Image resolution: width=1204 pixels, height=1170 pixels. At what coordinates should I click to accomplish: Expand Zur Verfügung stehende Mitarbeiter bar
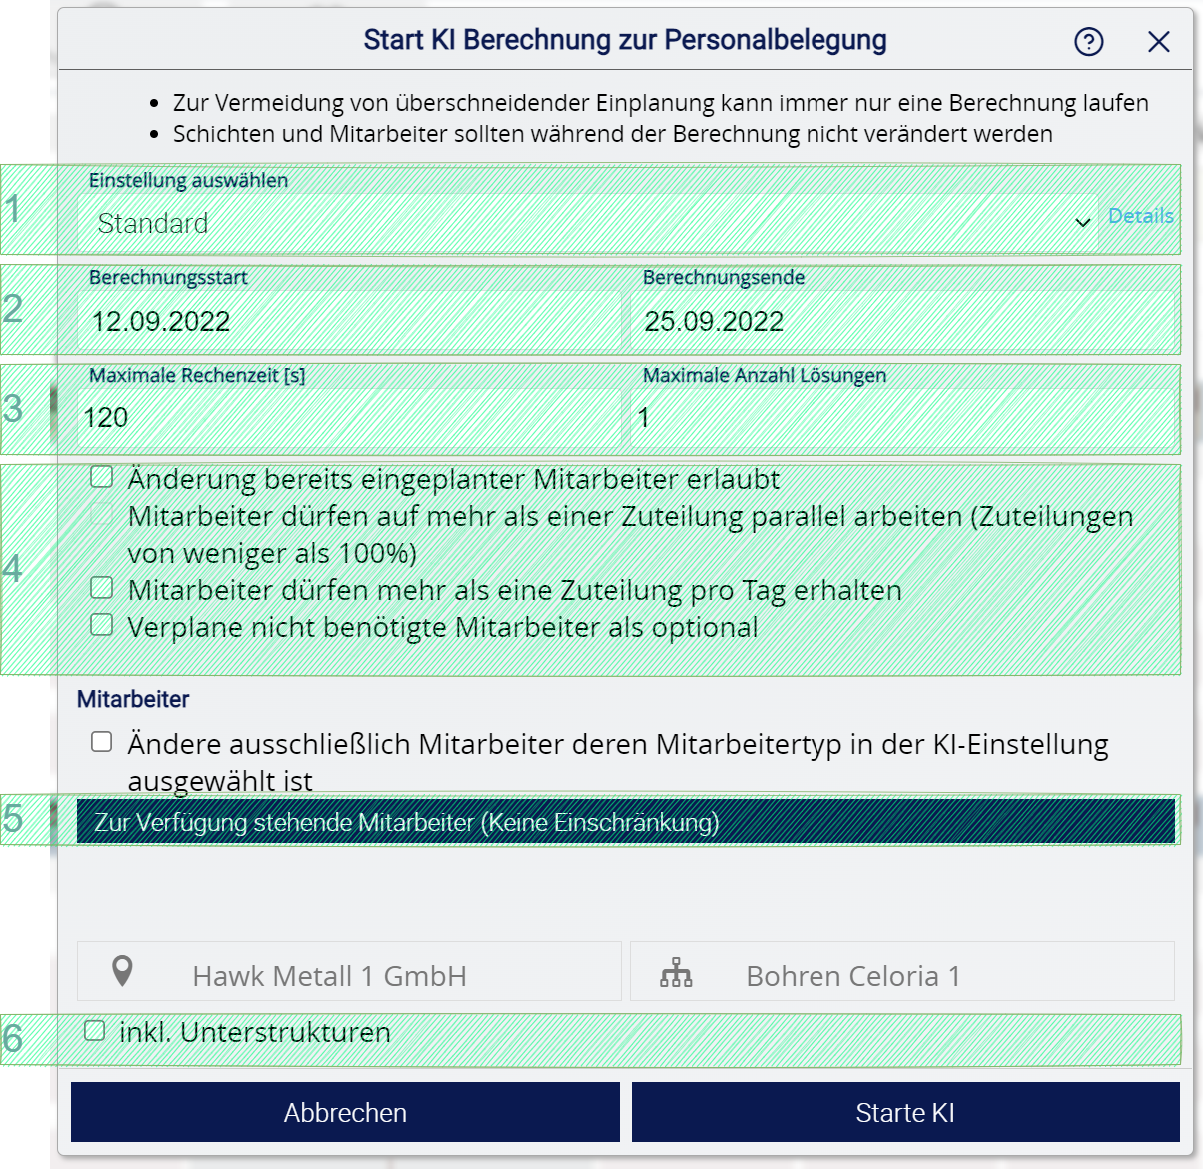tap(625, 822)
